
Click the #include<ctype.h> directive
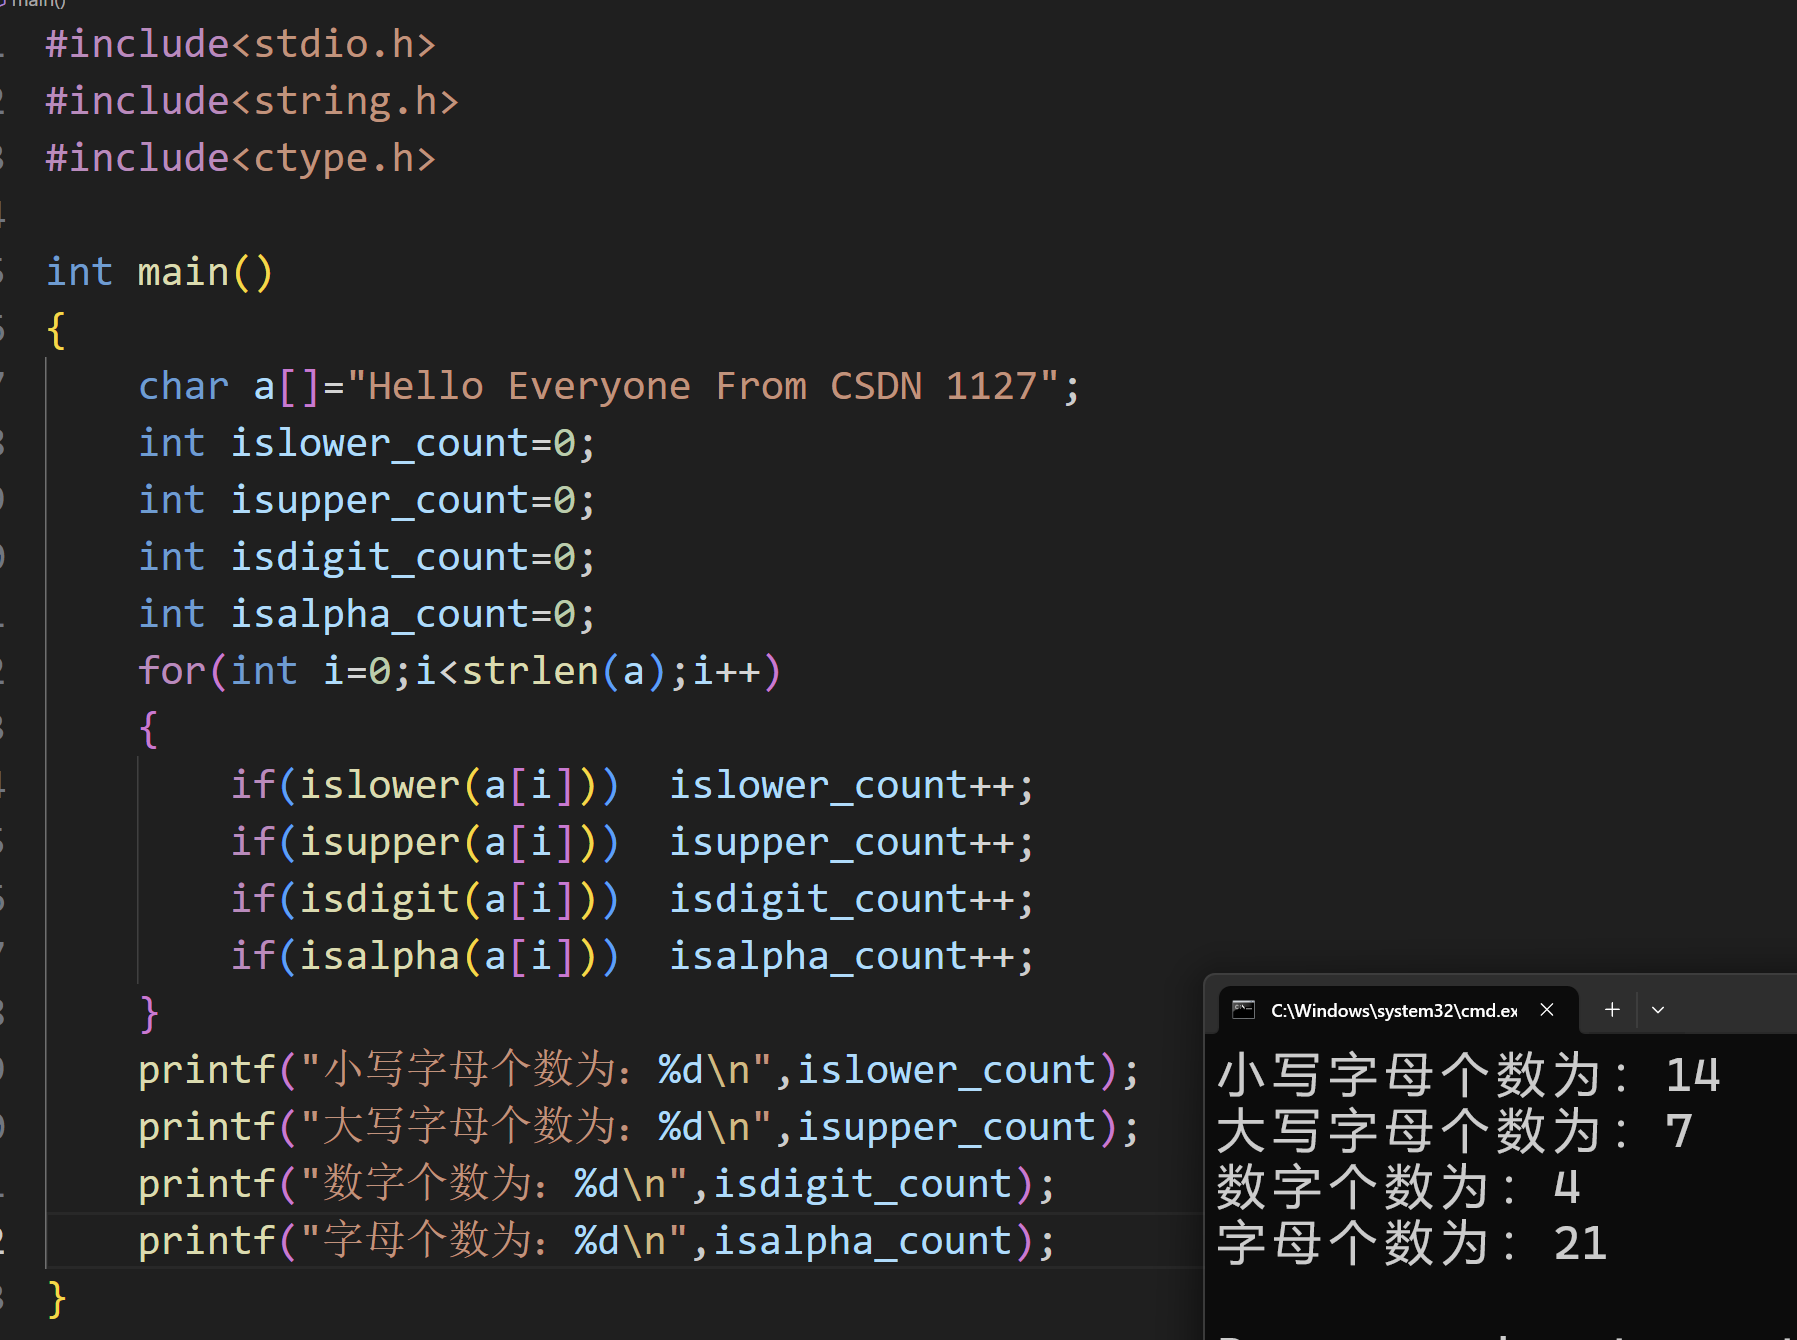[x=240, y=157]
